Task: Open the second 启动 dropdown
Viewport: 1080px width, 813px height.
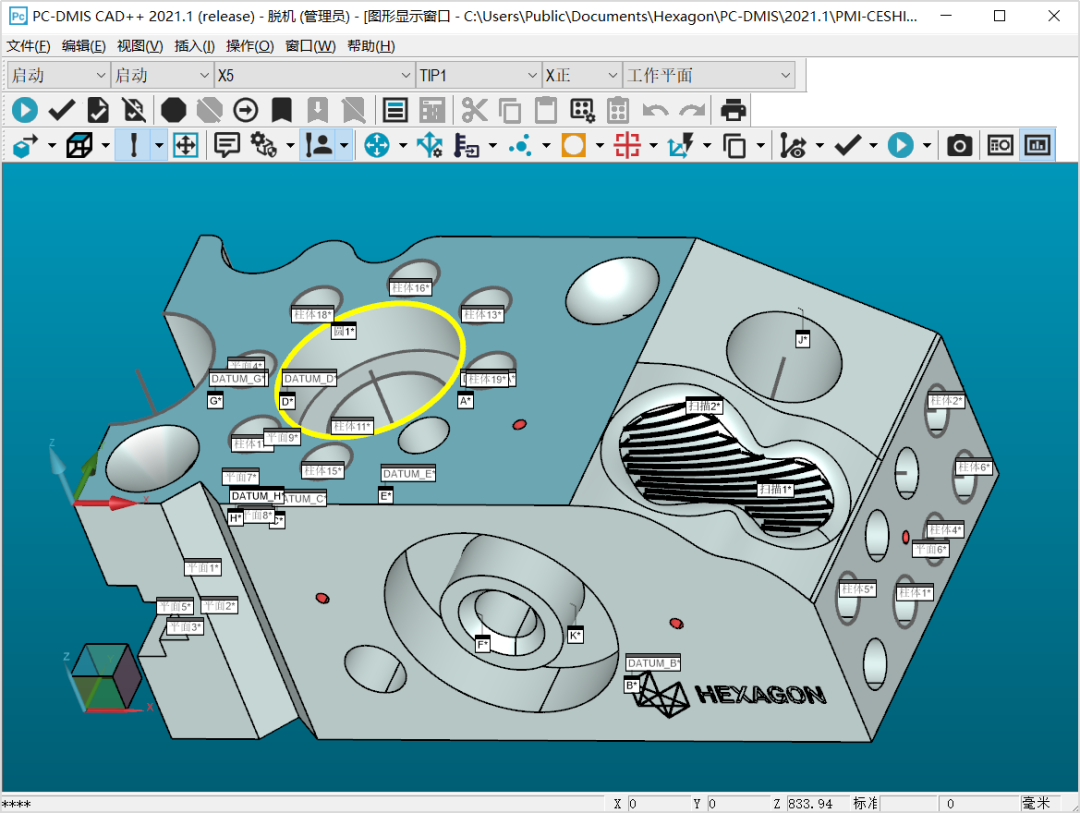Action: click(x=161, y=75)
